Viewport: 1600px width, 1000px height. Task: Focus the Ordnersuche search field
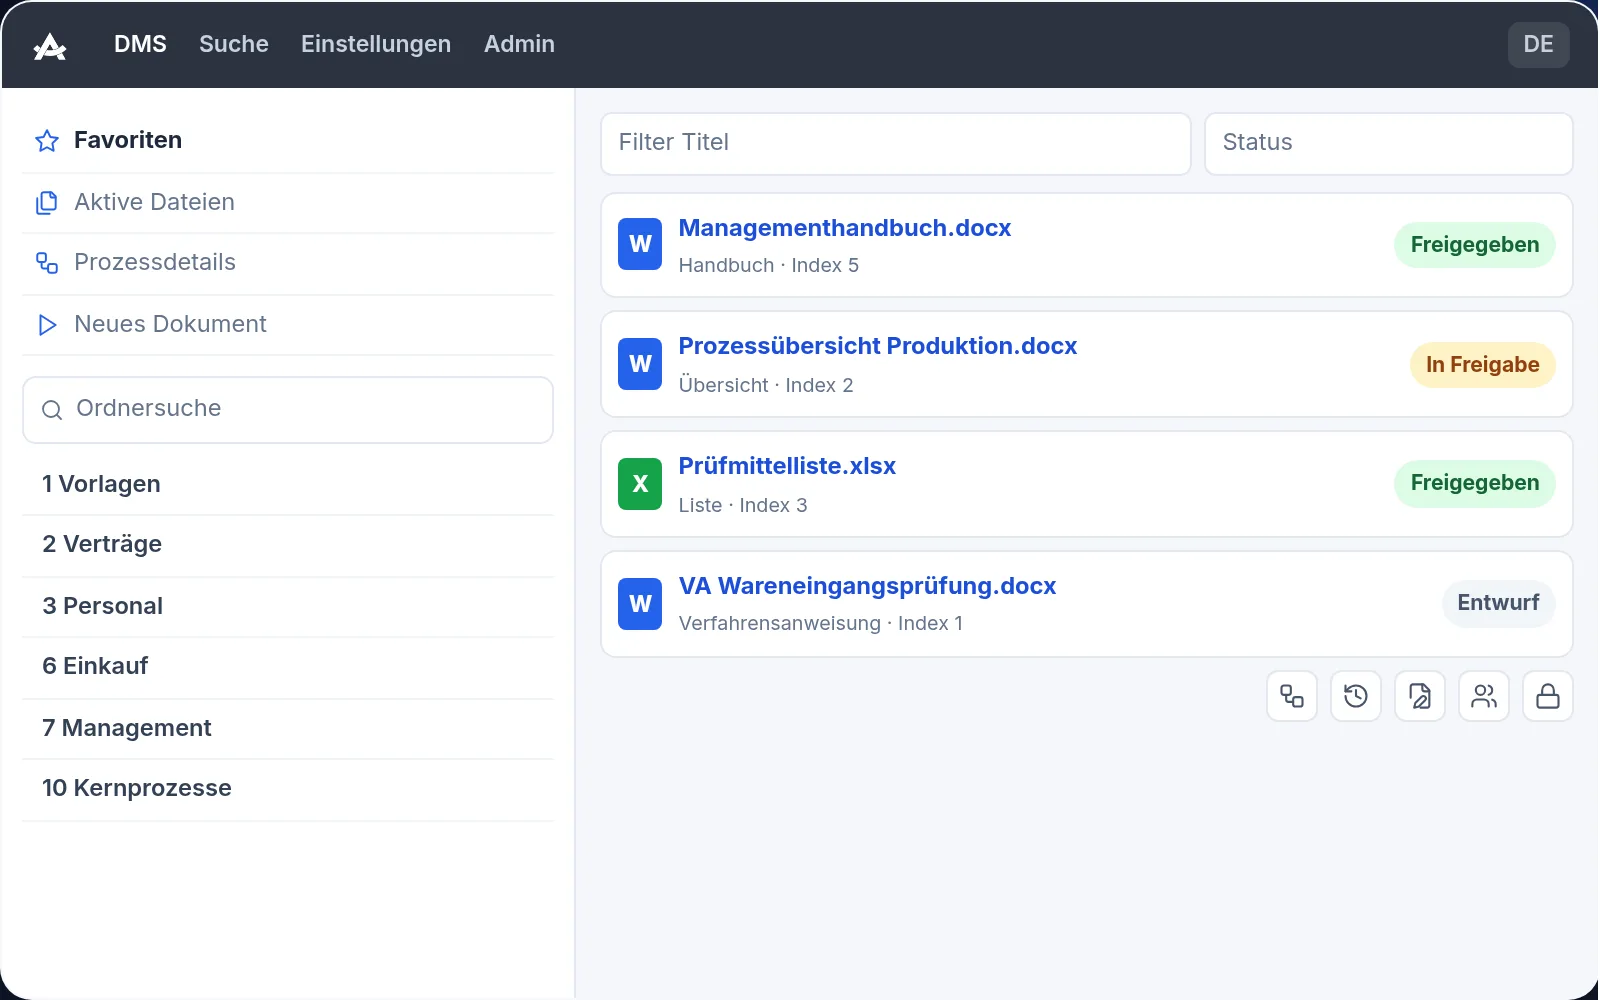coord(288,410)
